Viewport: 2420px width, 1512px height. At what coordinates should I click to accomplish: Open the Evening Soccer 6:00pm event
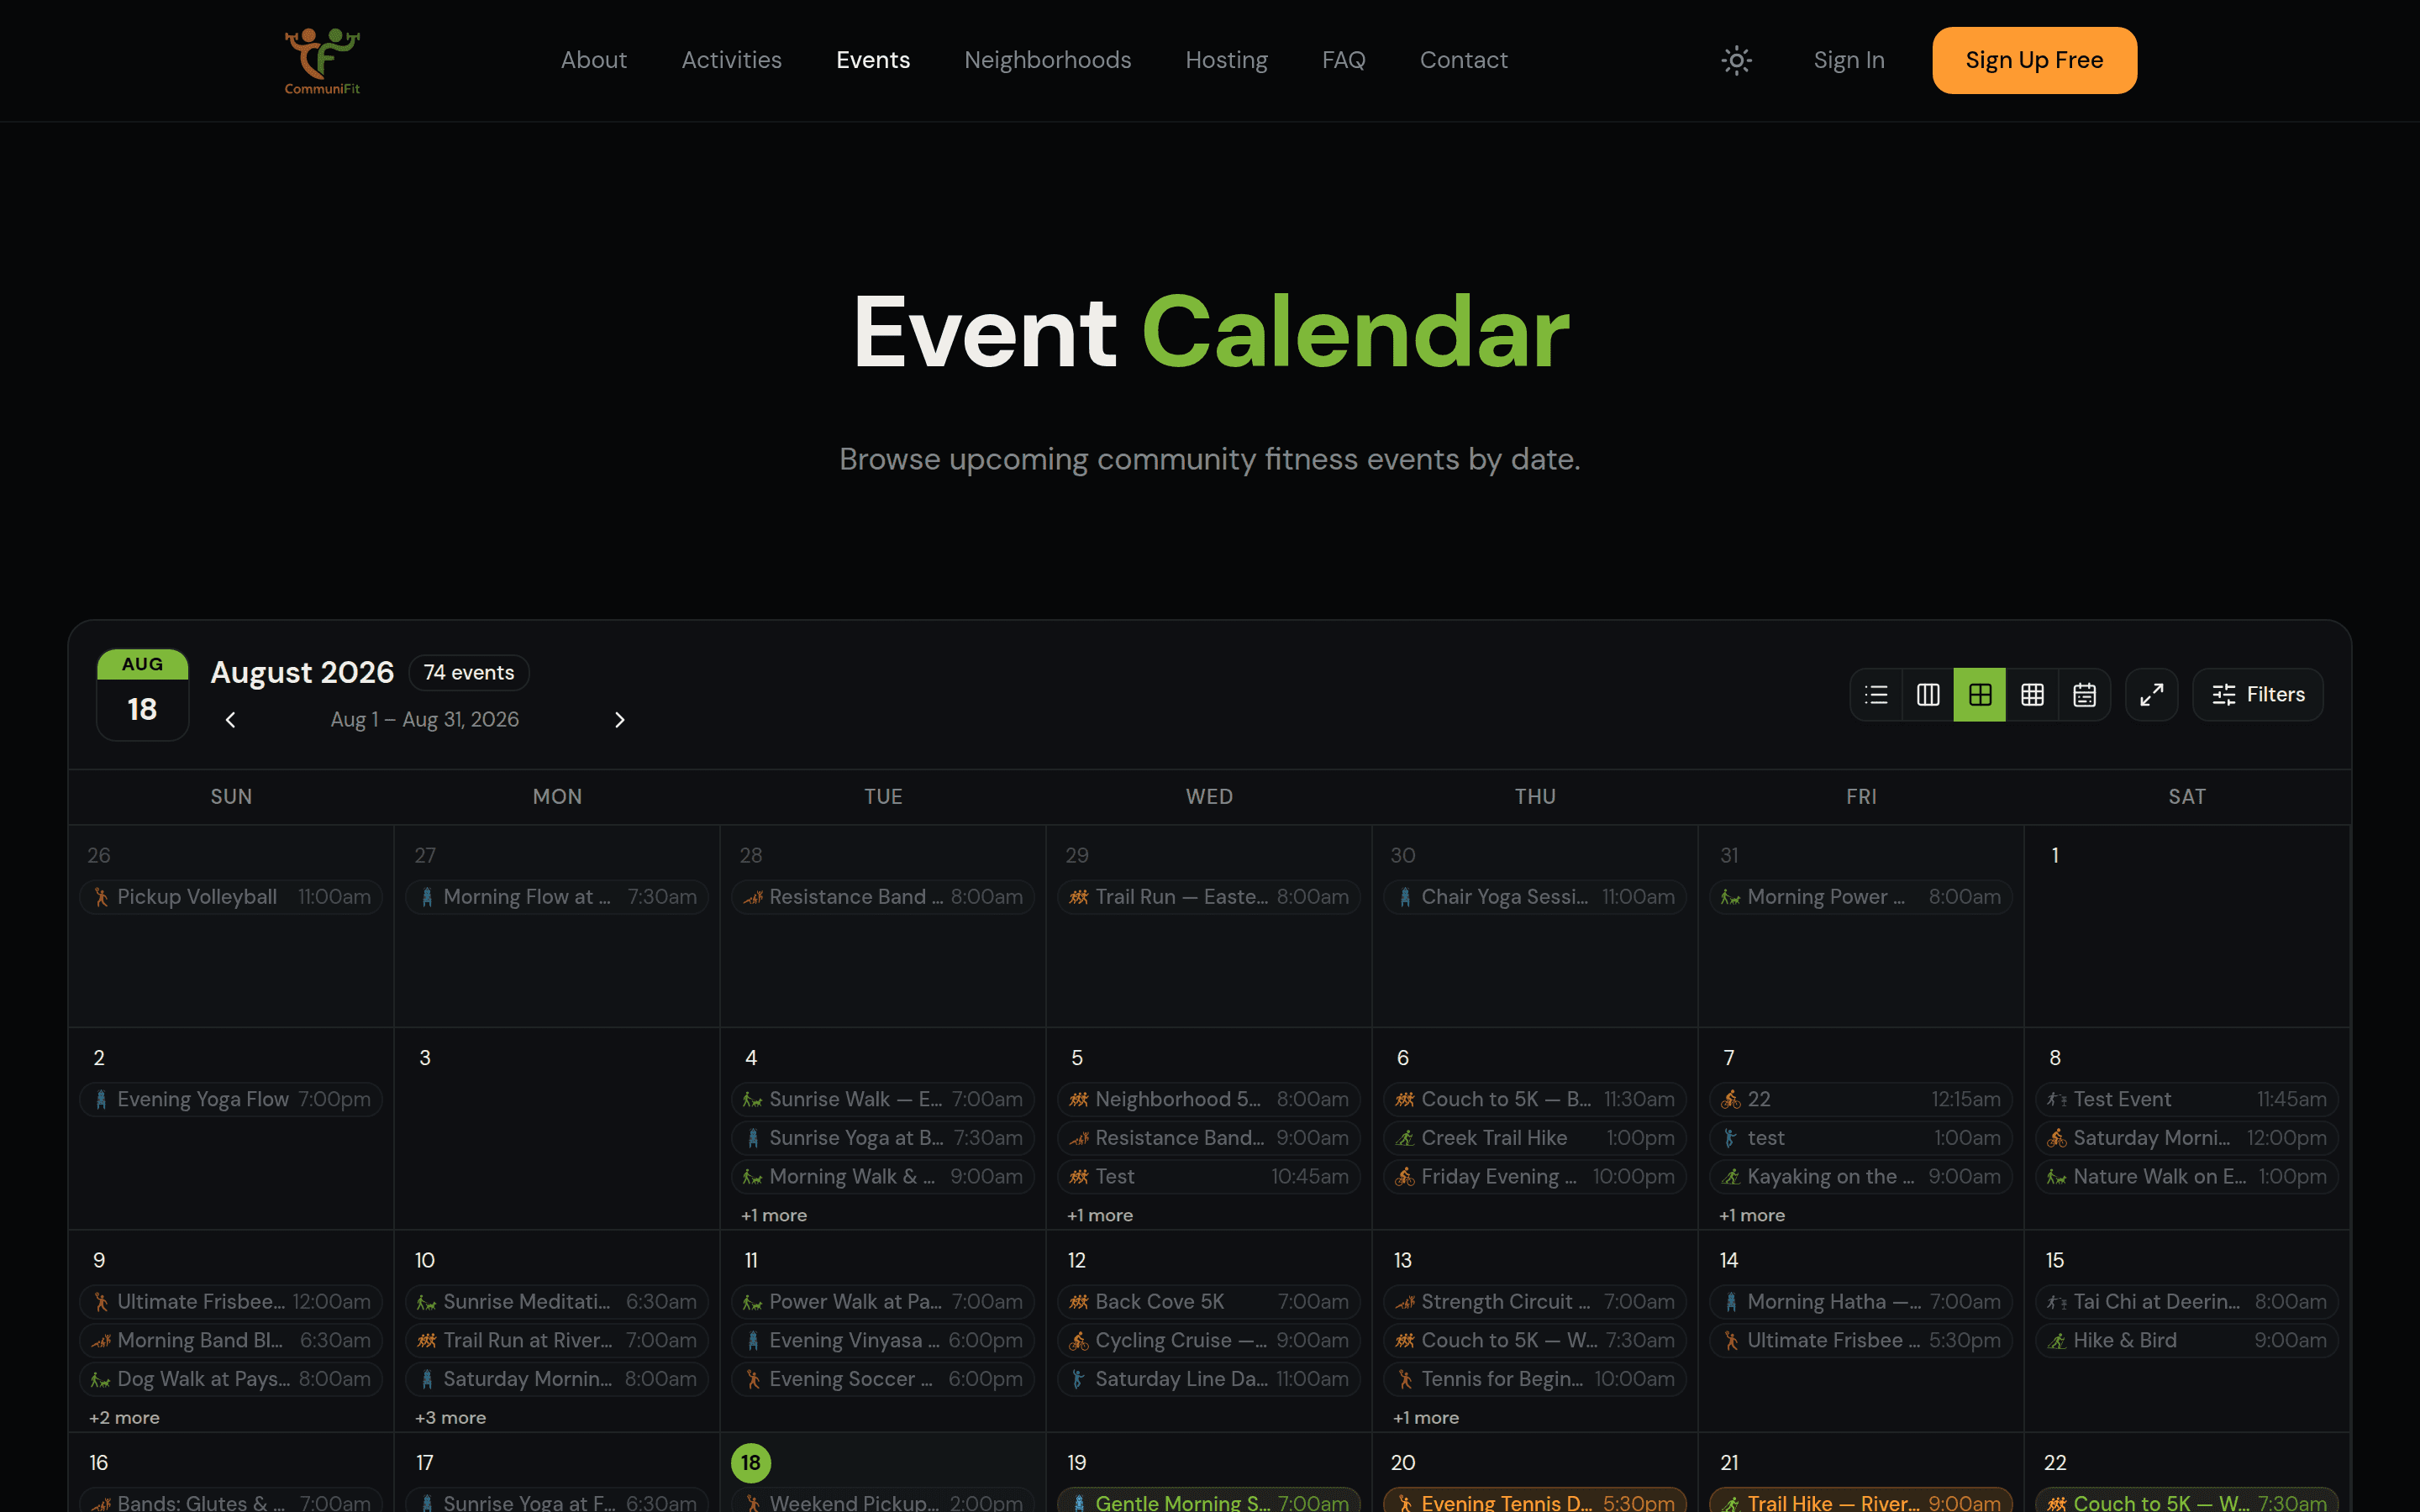(883, 1379)
